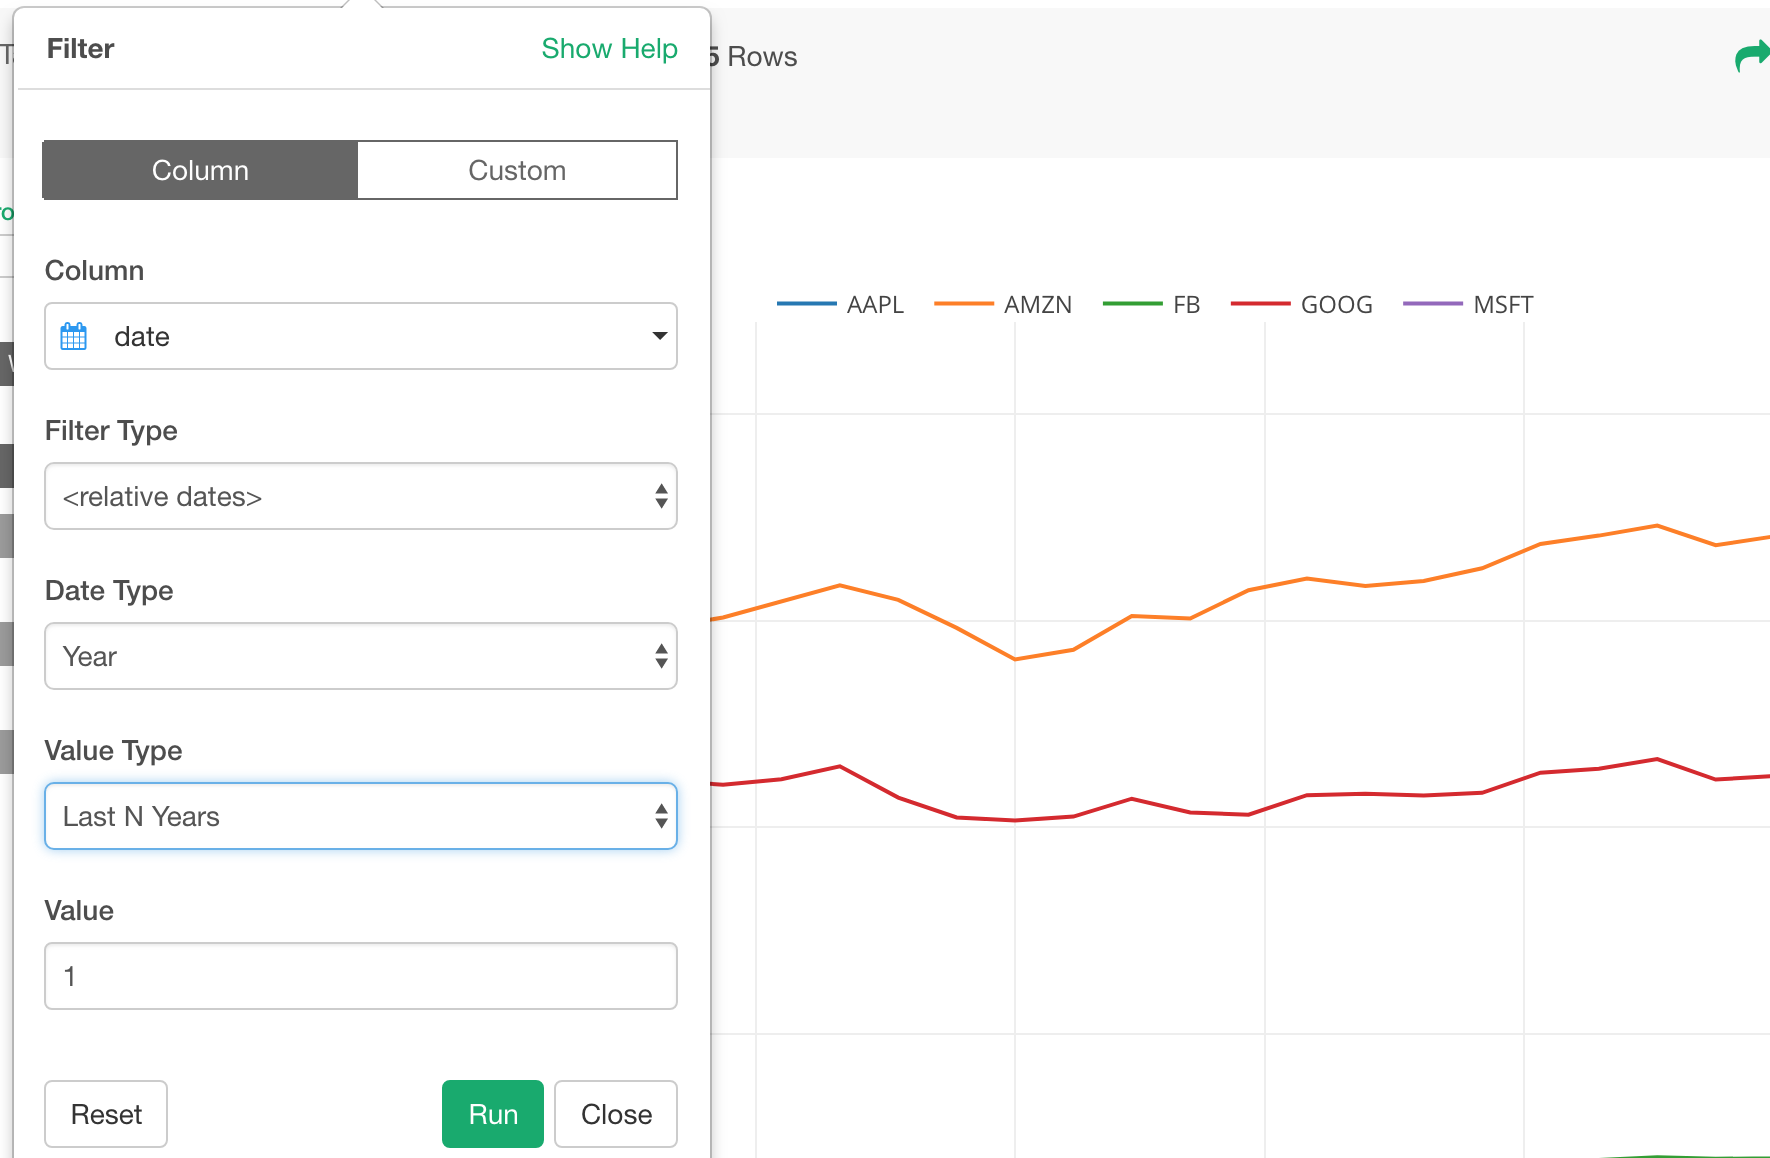This screenshot has width=1770, height=1158.
Task: Close the Filter dialog
Action: pyautogui.click(x=616, y=1114)
